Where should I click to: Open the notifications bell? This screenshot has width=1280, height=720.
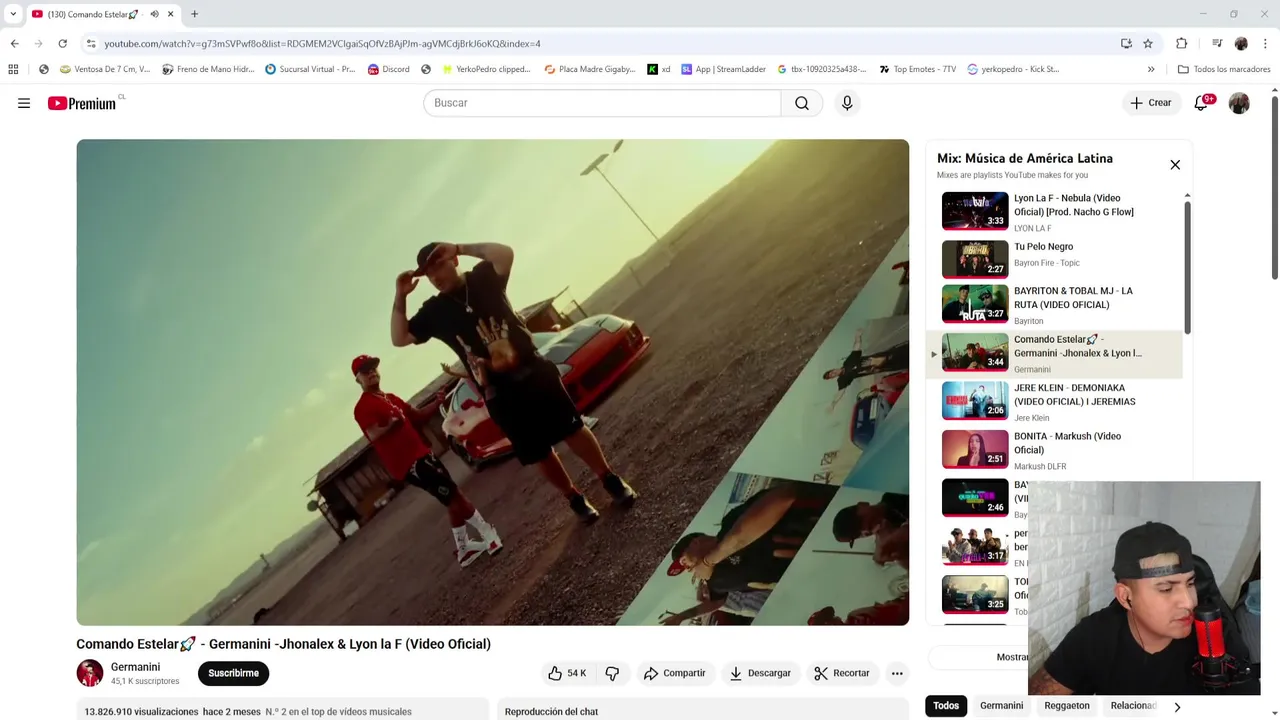[x=1201, y=103]
